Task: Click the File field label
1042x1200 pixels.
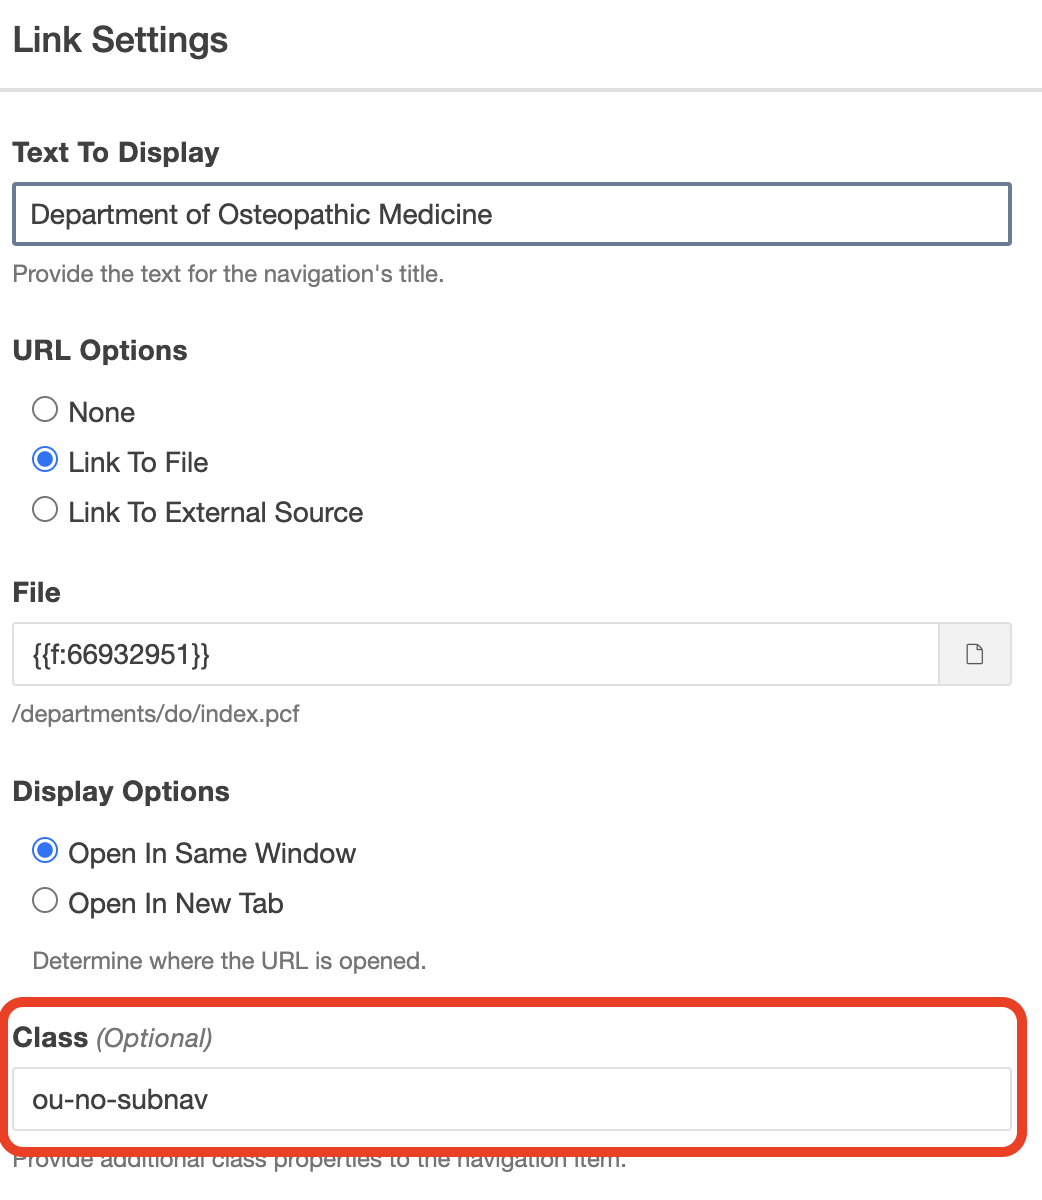Action: point(37,593)
